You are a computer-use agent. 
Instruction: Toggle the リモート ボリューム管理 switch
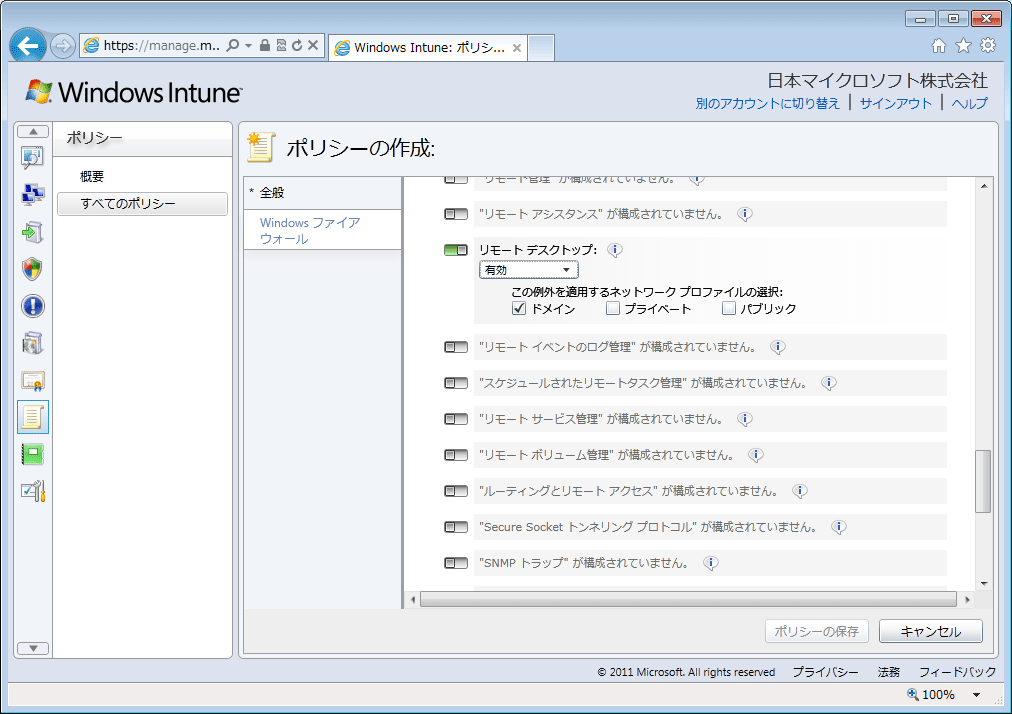(456, 455)
